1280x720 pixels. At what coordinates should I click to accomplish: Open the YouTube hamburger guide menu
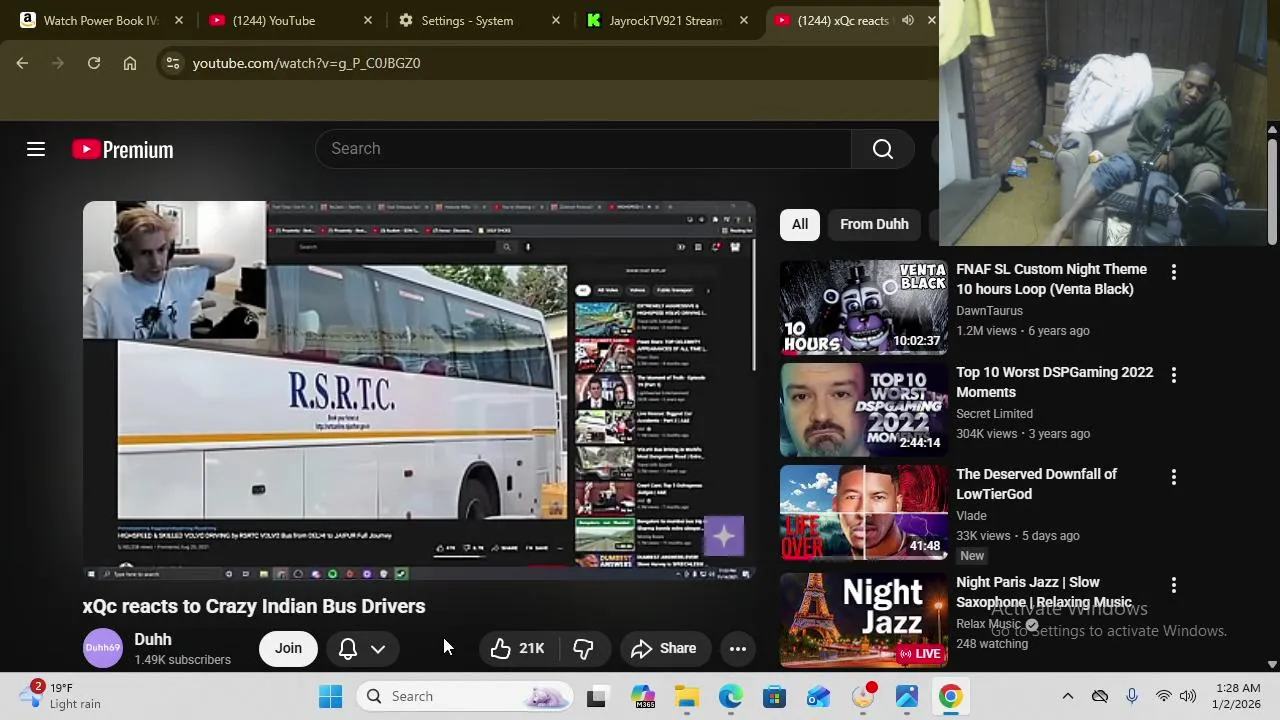coord(36,149)
